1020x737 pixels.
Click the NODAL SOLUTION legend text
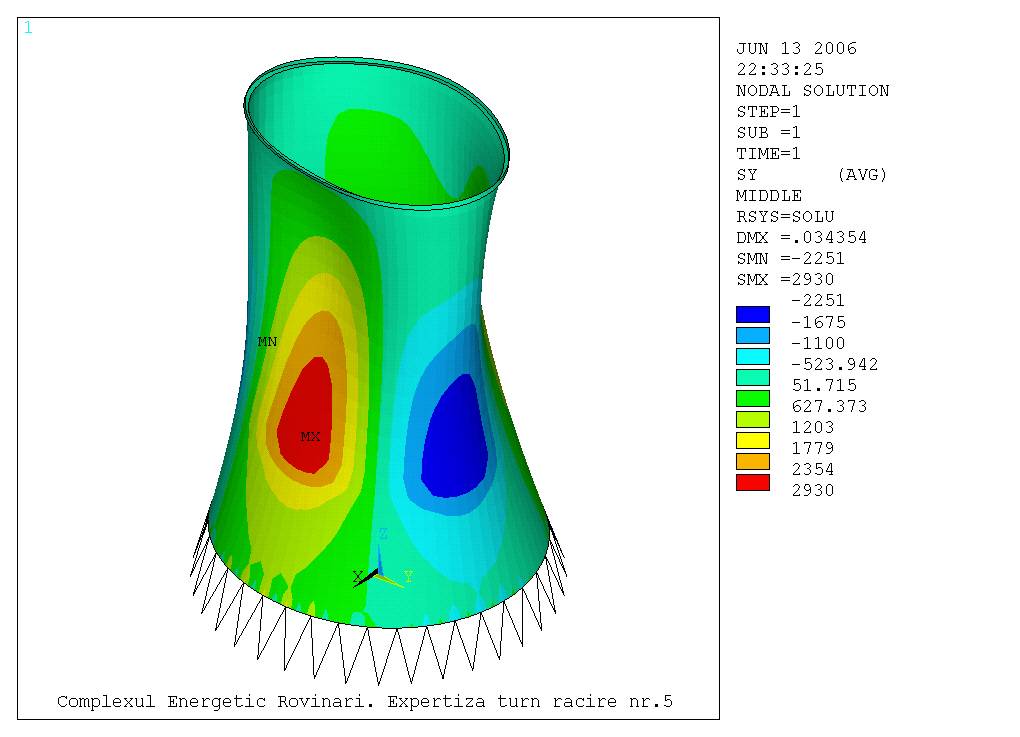pos(812,91)
